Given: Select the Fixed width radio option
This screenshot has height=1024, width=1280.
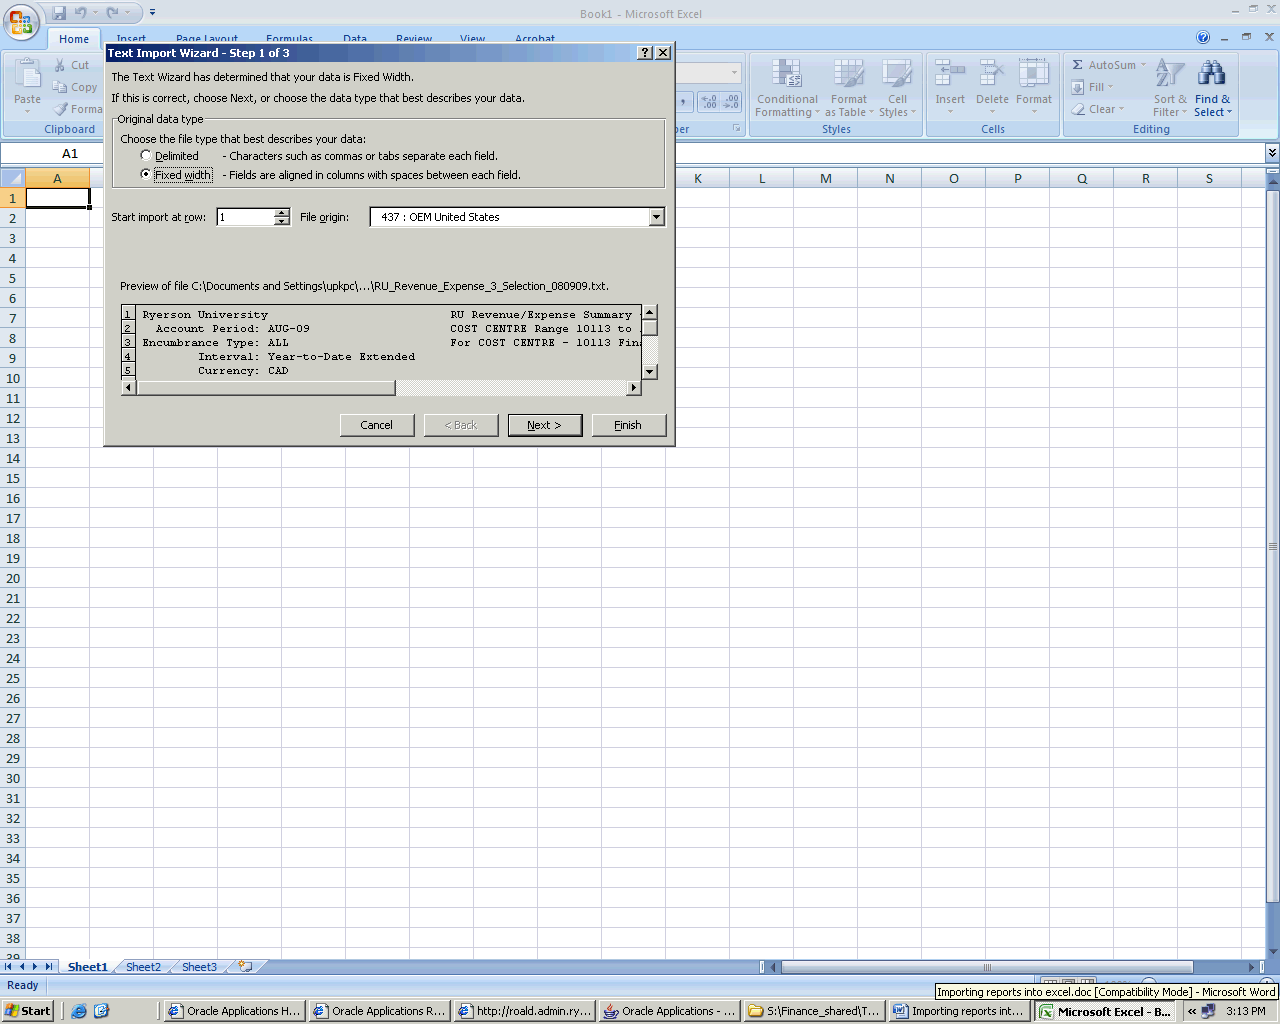Looking at the screenshot, I should 146,174.
